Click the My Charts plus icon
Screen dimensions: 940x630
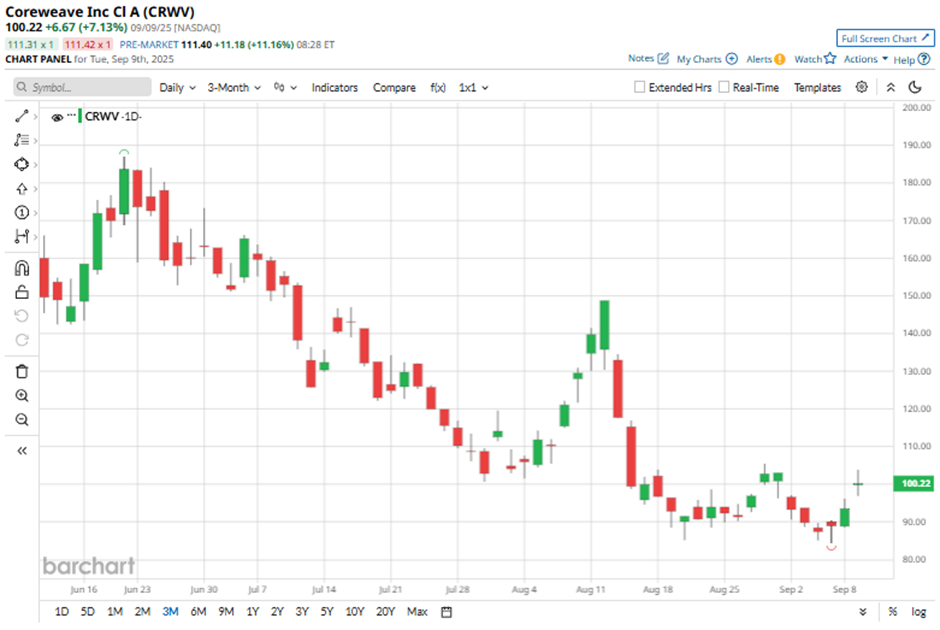[x=731, y=59]
